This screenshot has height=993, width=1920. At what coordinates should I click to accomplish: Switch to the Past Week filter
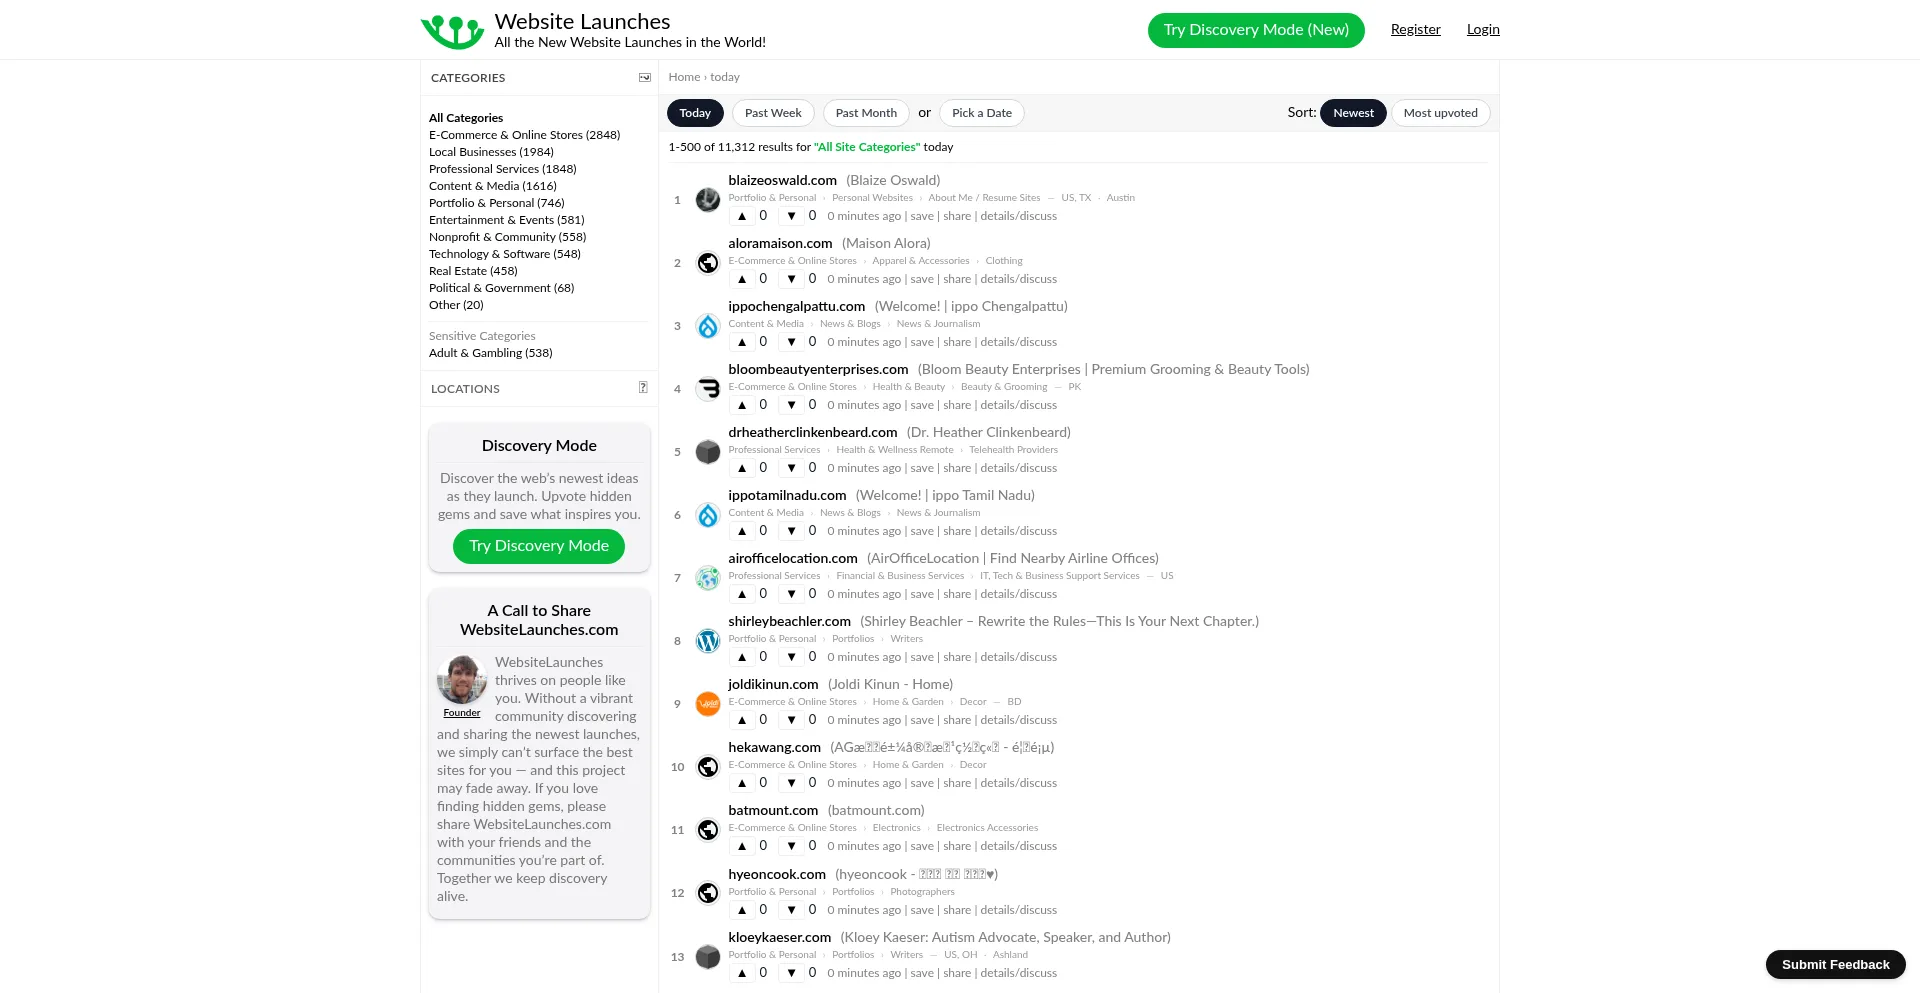point(773,113)
